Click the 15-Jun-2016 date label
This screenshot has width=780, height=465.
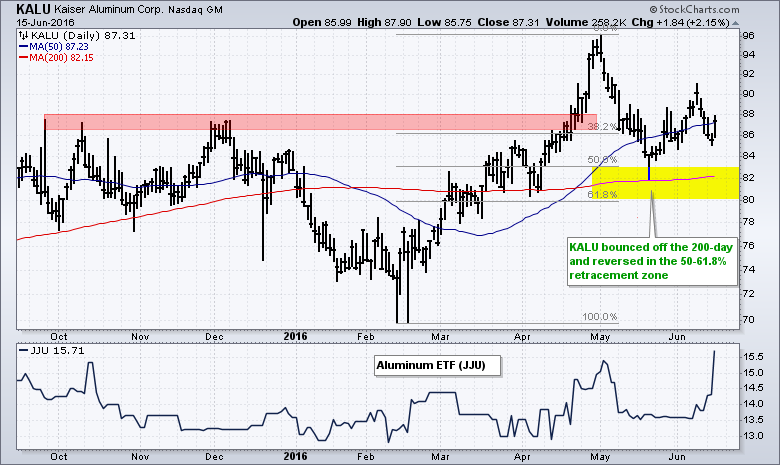point(45,22)
